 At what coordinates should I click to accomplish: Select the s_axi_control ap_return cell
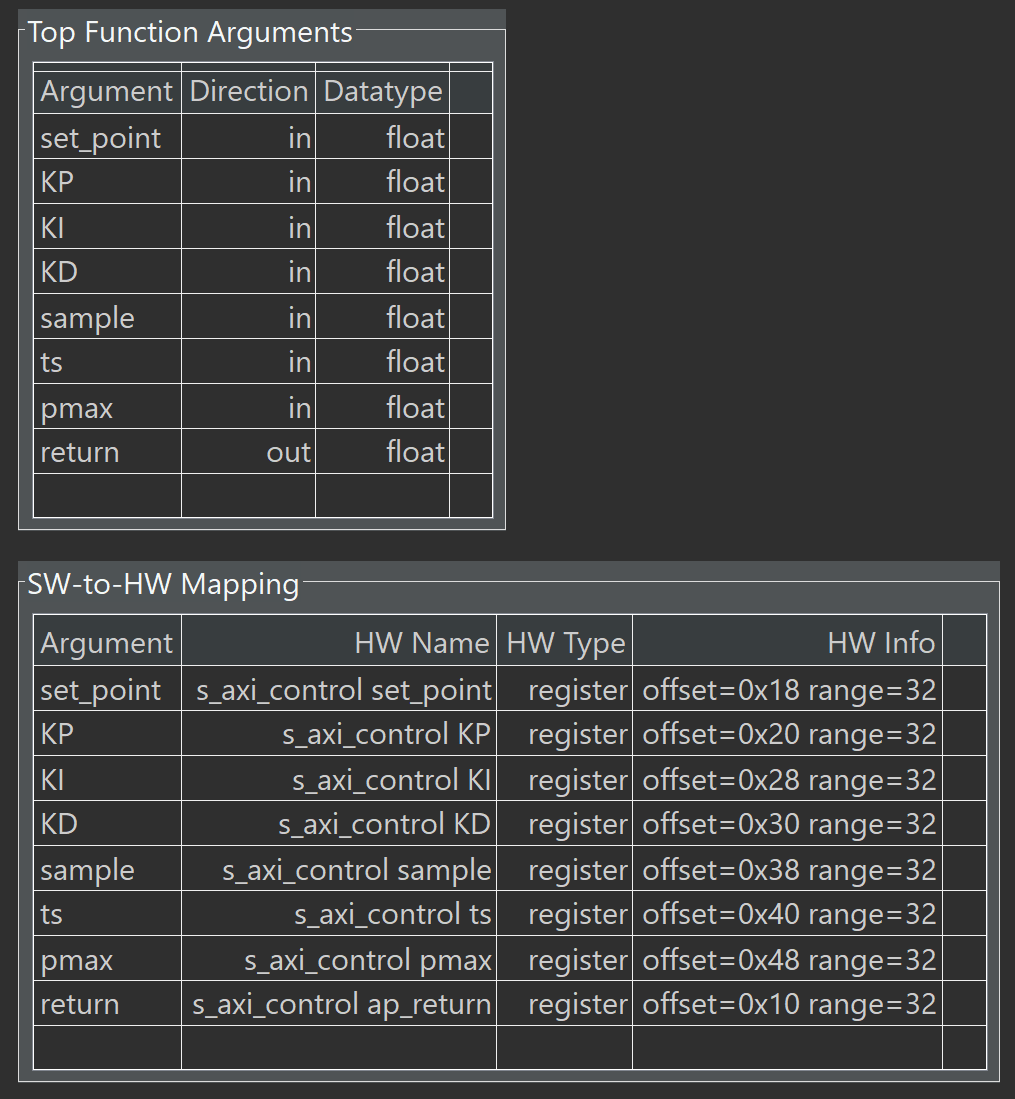341,1004
